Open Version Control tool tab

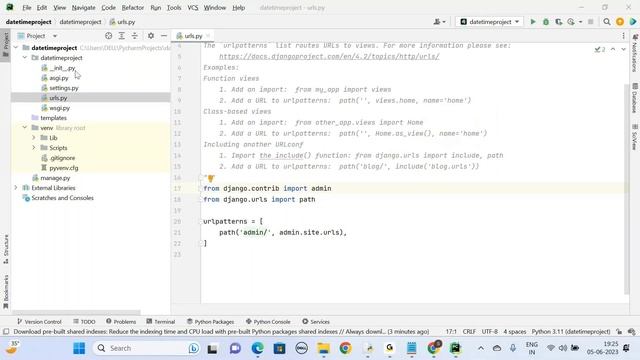point(39,322)
